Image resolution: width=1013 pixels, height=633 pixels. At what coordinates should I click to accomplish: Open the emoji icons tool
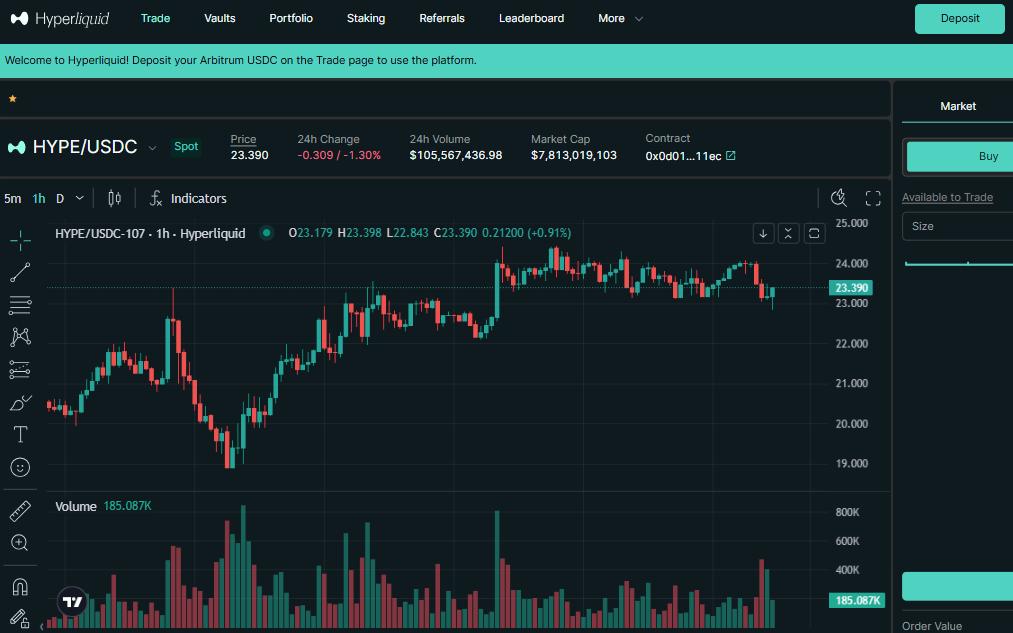click(x=20, y=467)
